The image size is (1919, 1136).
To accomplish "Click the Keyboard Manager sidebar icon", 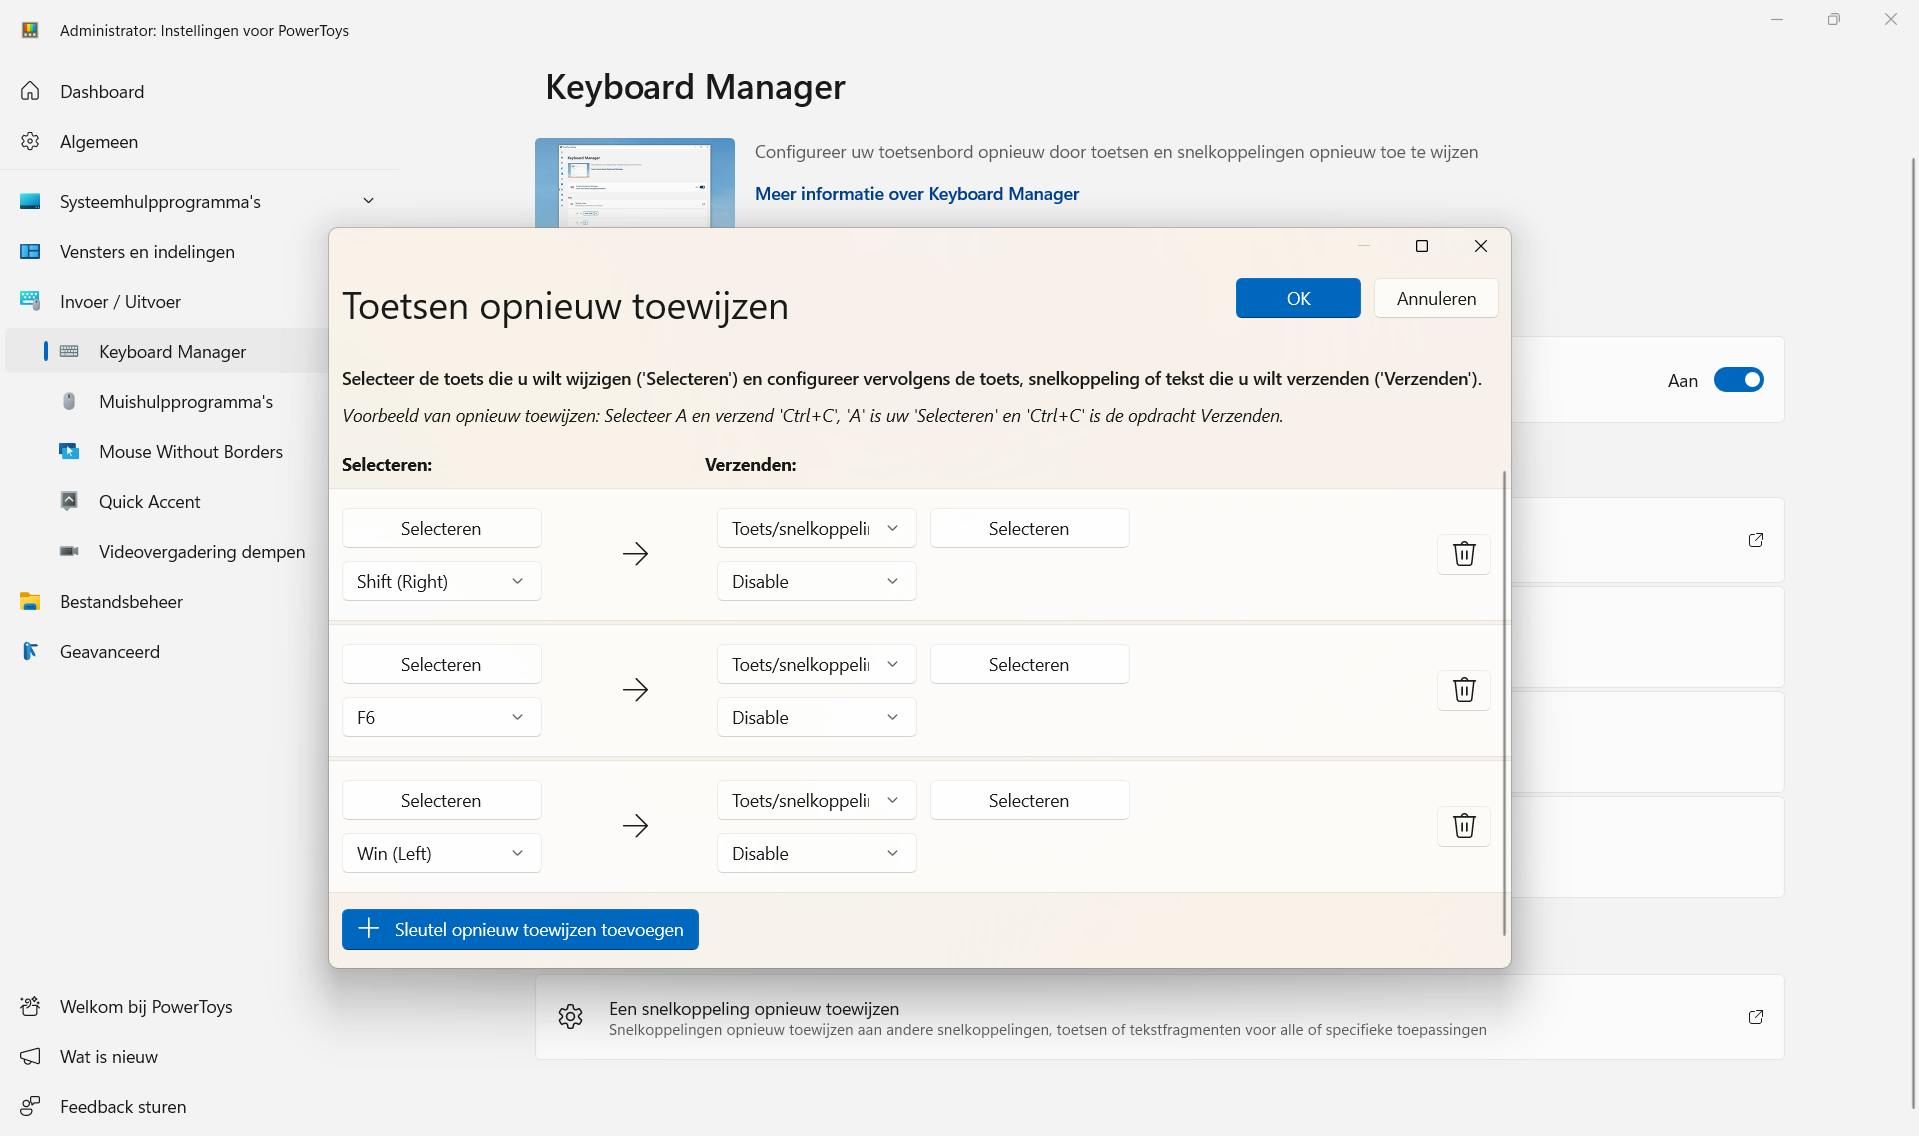I will pos(69,352).
